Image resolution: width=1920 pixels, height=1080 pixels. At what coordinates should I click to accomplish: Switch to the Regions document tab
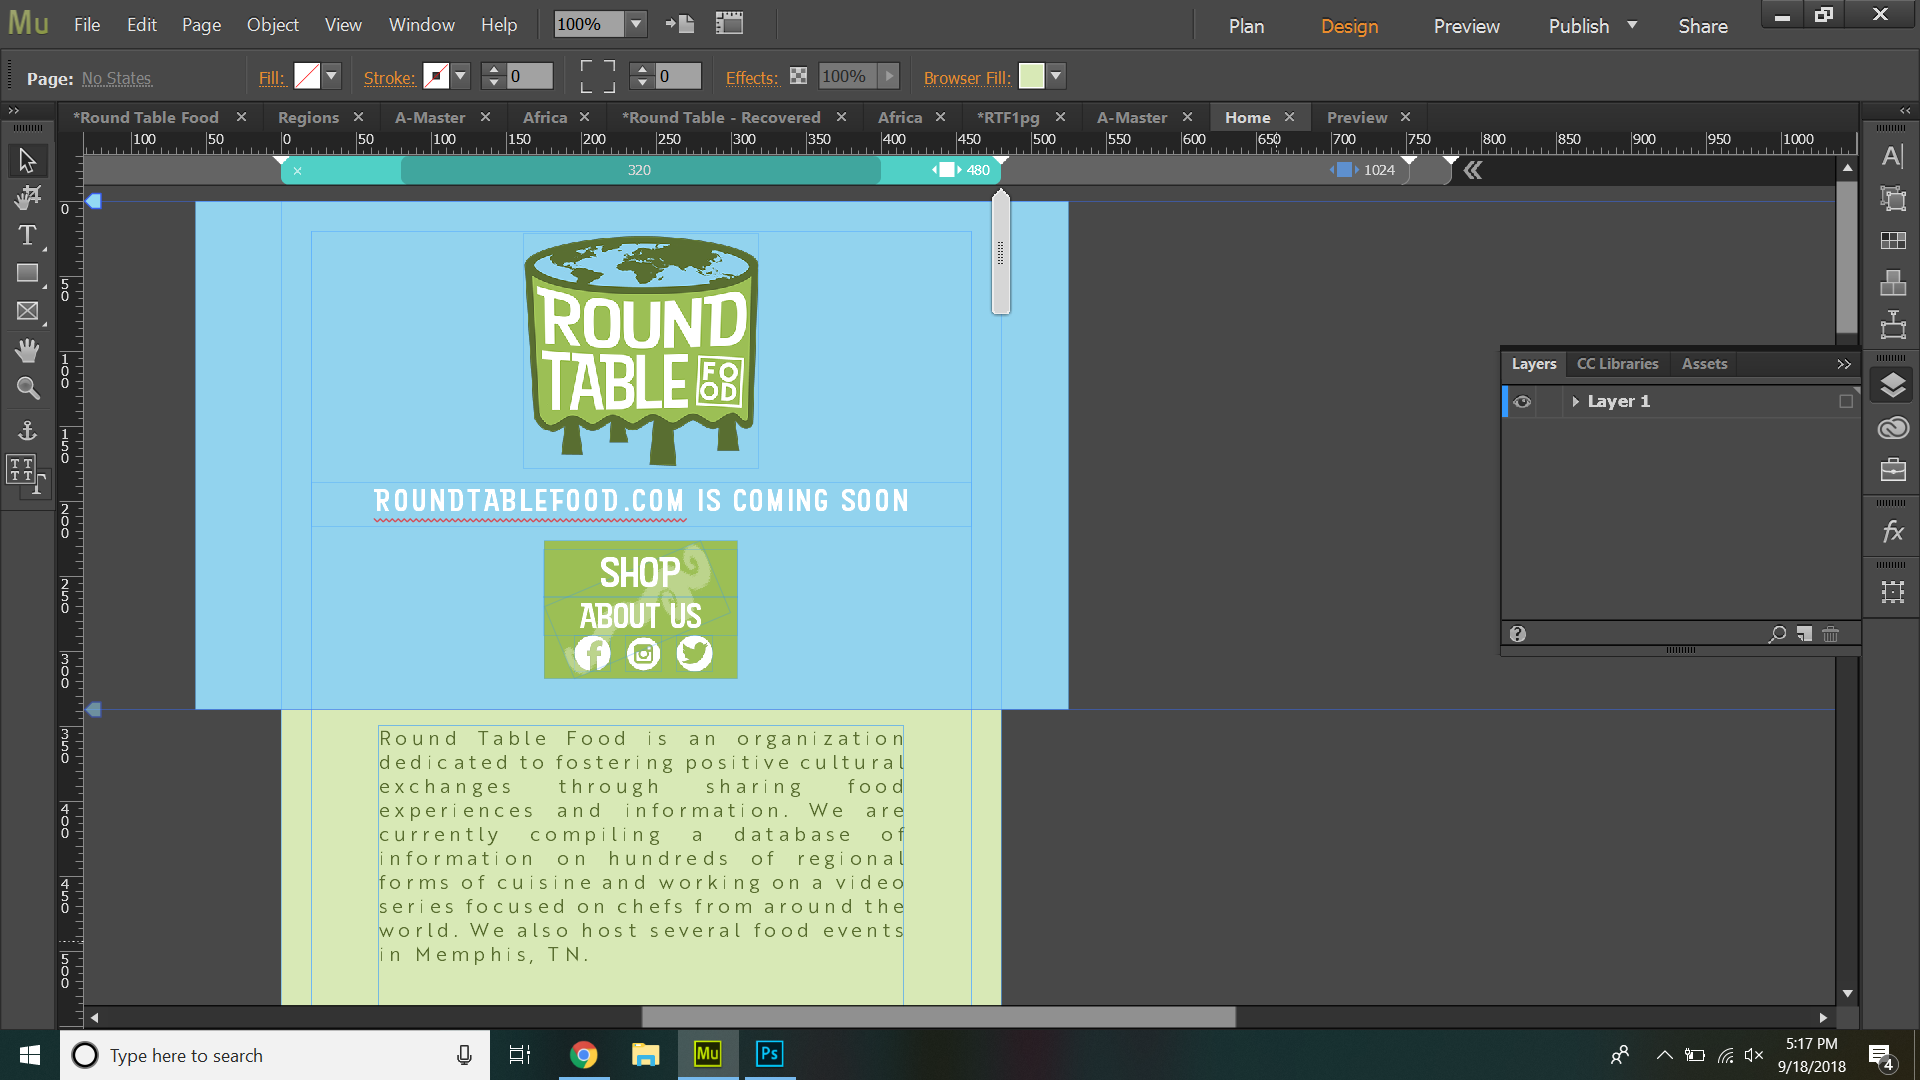tap(308, 117)
